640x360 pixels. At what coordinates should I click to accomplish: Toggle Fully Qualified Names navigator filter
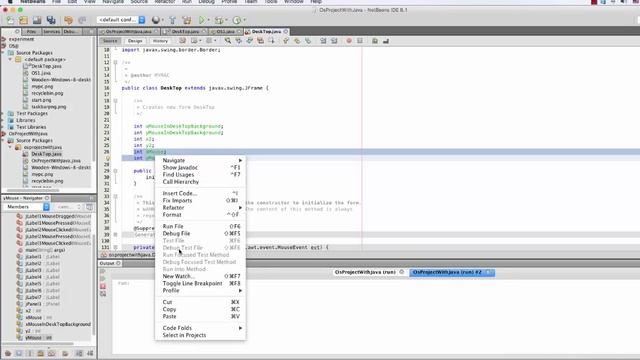point(65,353)
